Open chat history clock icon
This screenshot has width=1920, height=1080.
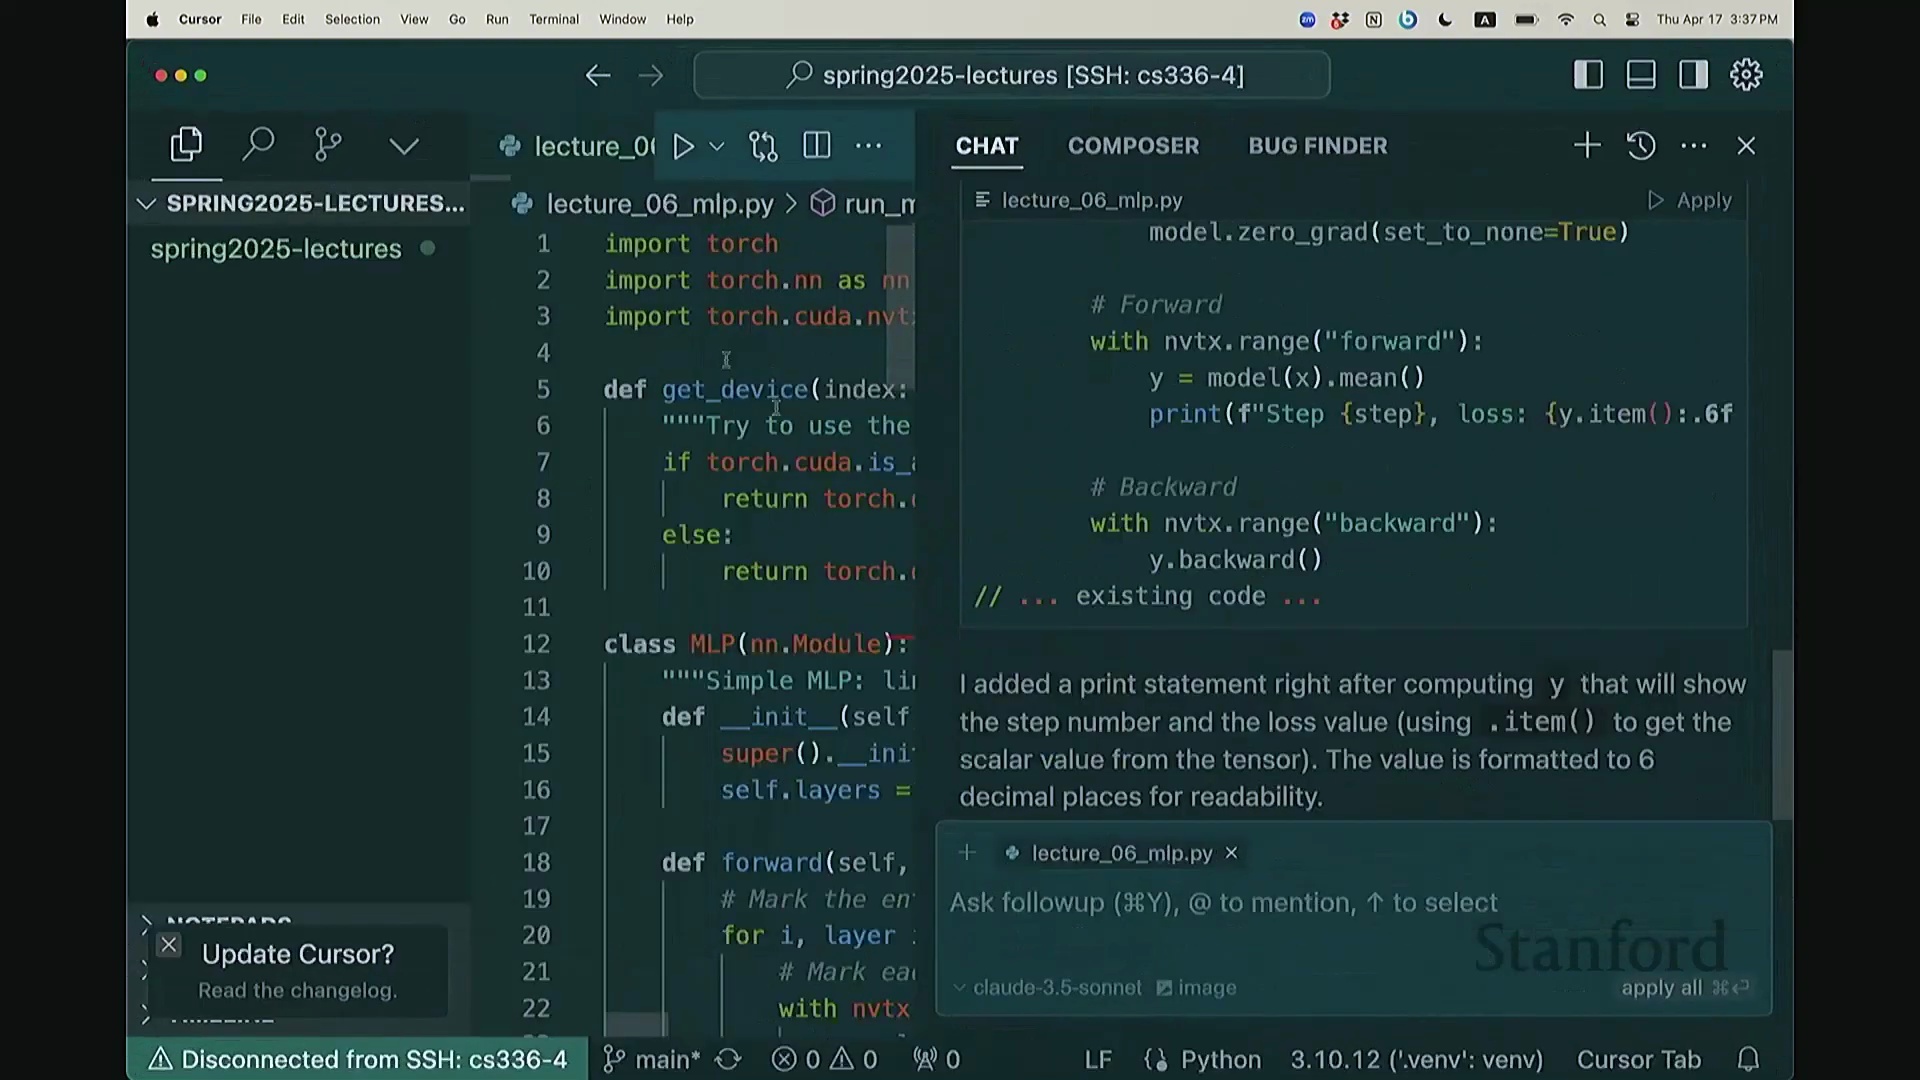[x=1641, y=146]
